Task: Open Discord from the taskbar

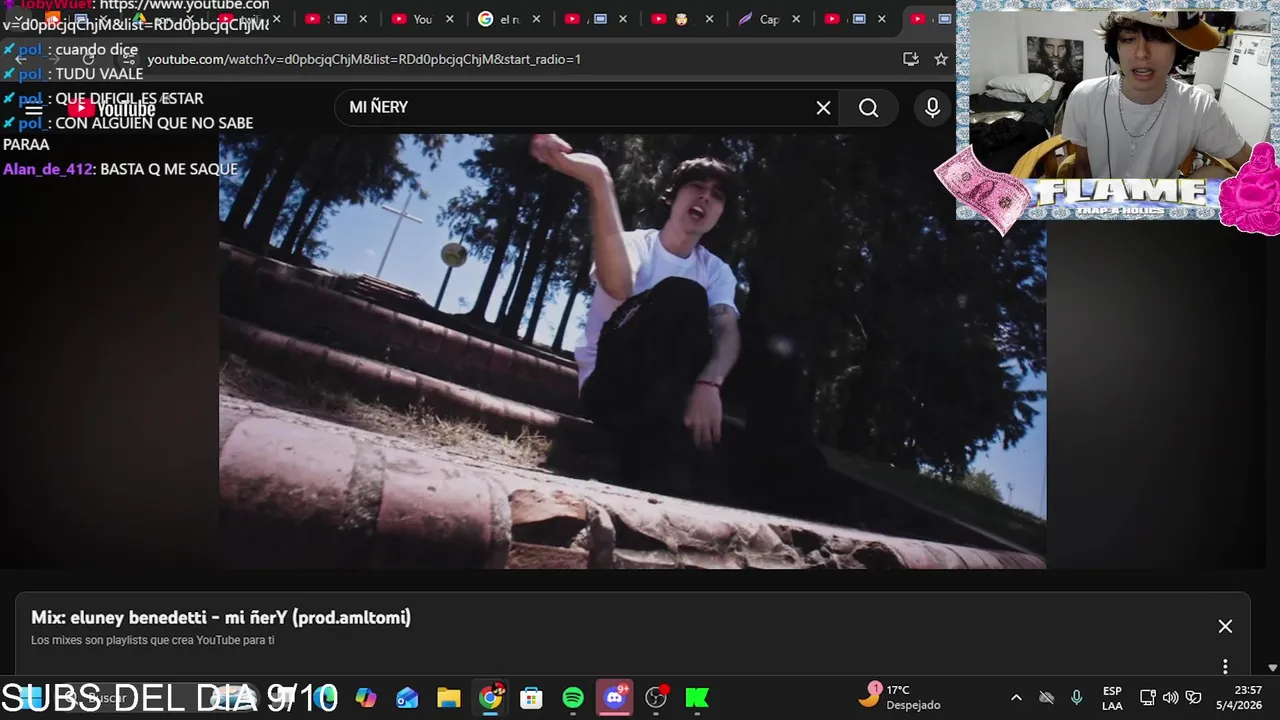Action: [614, 698]
